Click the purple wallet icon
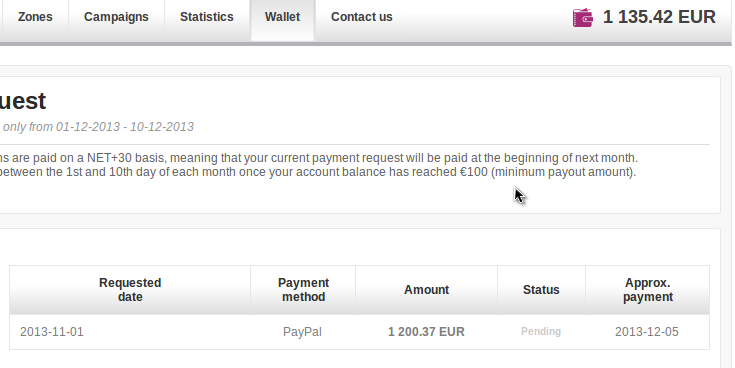 click(x=583, y=18)
